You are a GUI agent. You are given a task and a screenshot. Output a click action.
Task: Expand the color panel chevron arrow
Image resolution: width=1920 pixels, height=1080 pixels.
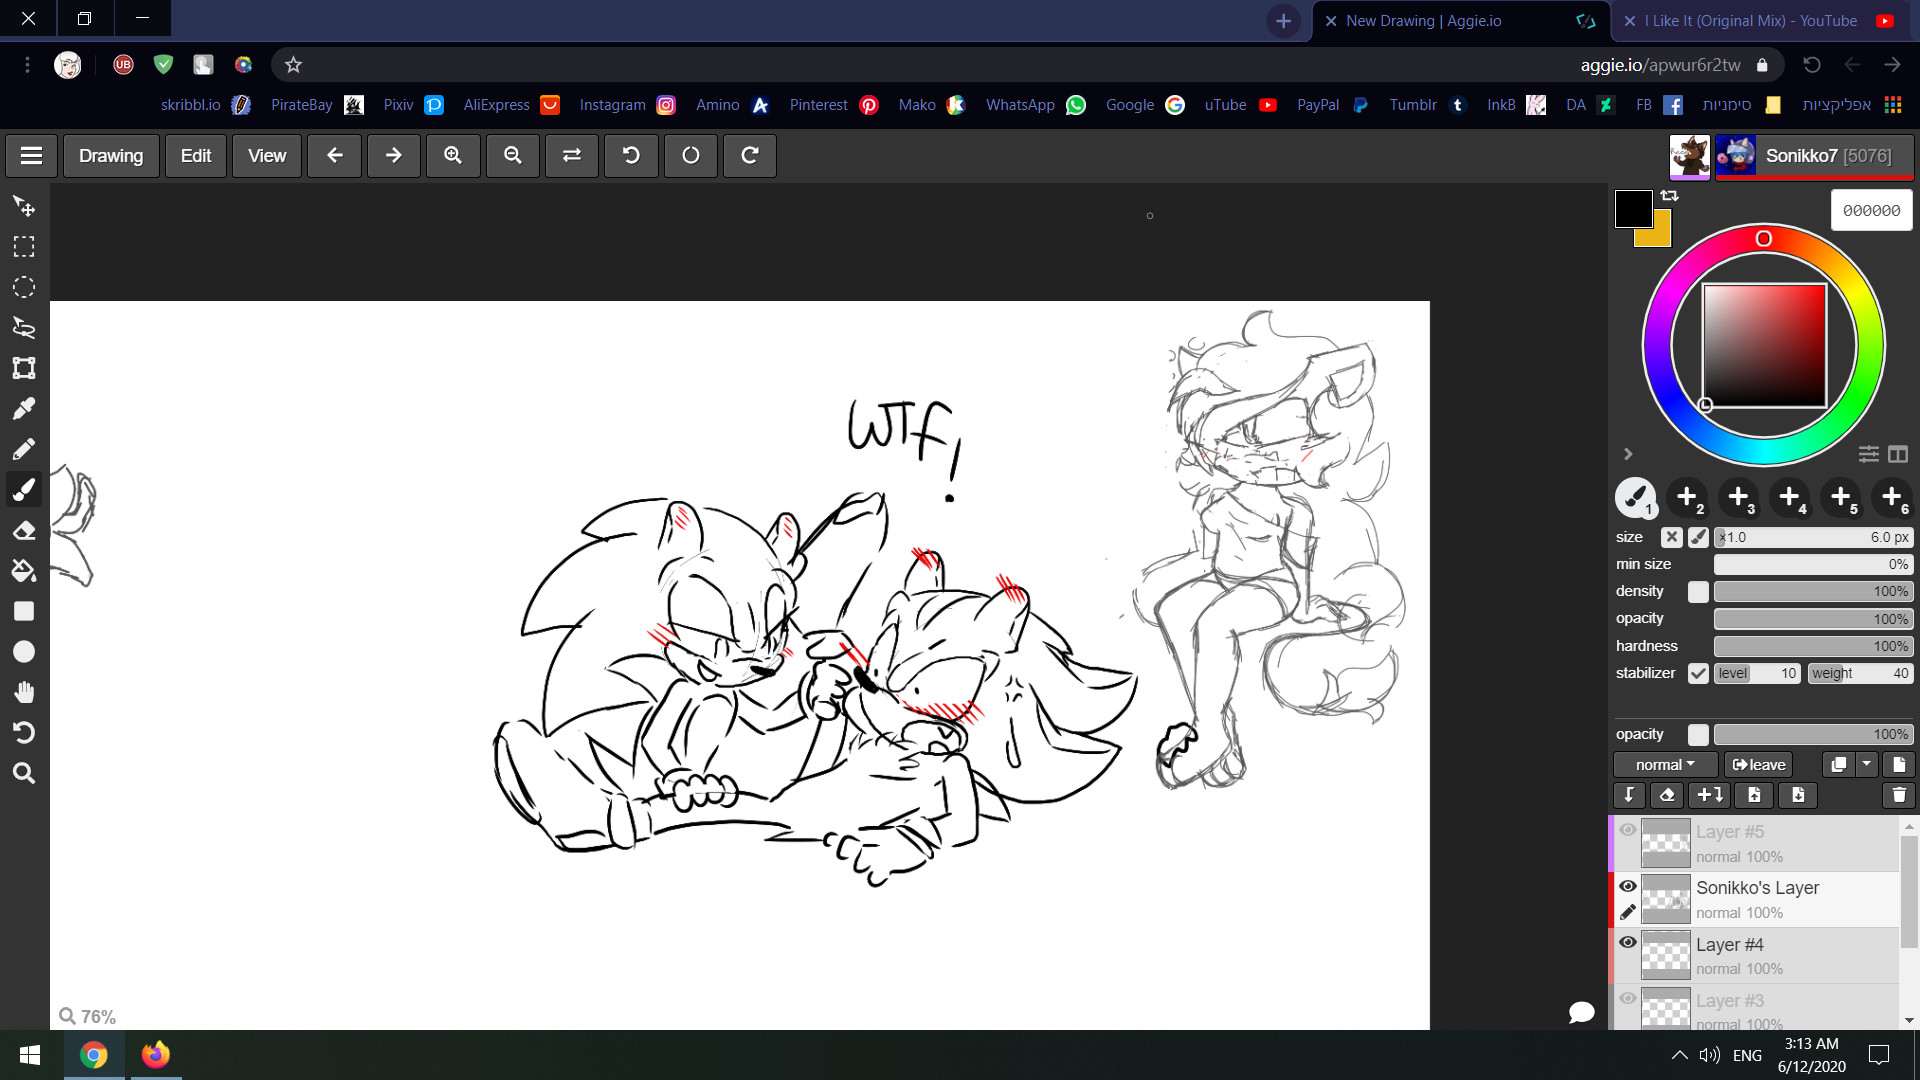coord(1628,454)
